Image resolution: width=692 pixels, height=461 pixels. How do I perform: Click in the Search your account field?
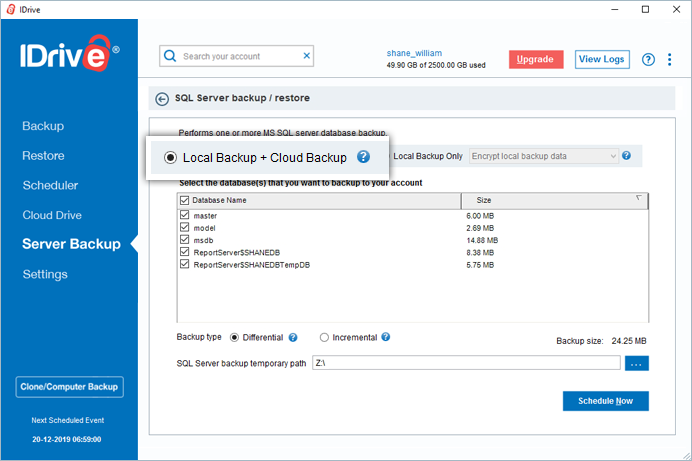pyautogui.click(x=238, y=56)
